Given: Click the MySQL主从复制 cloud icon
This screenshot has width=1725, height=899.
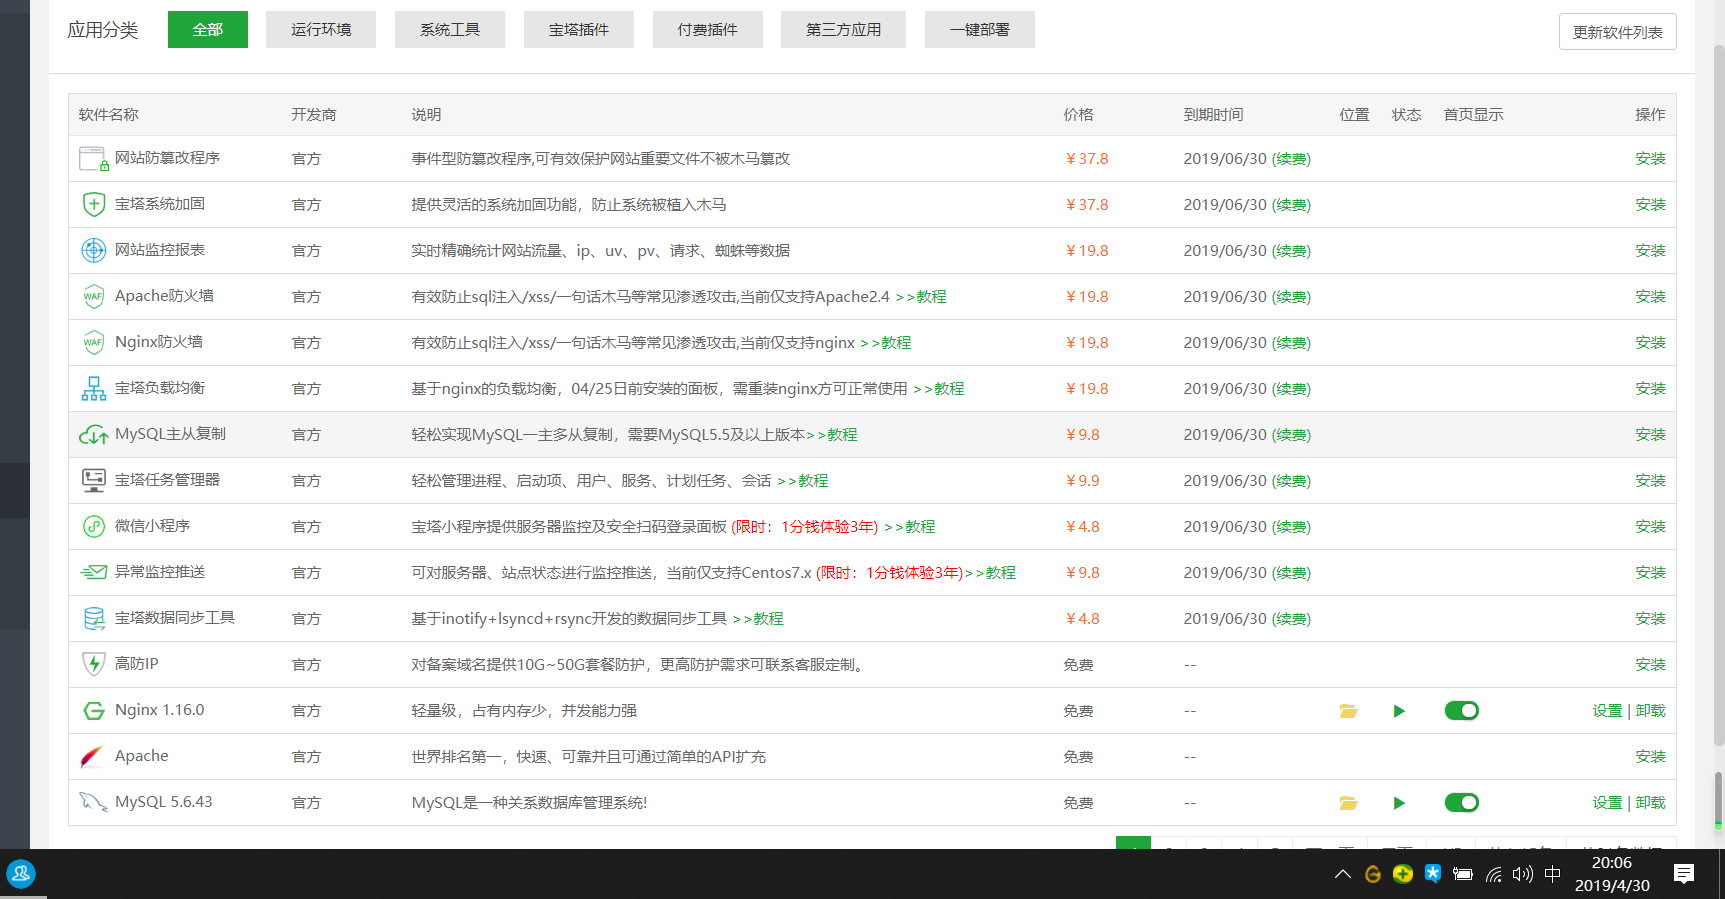Looking at the screenshot, I should coord(94,435).
